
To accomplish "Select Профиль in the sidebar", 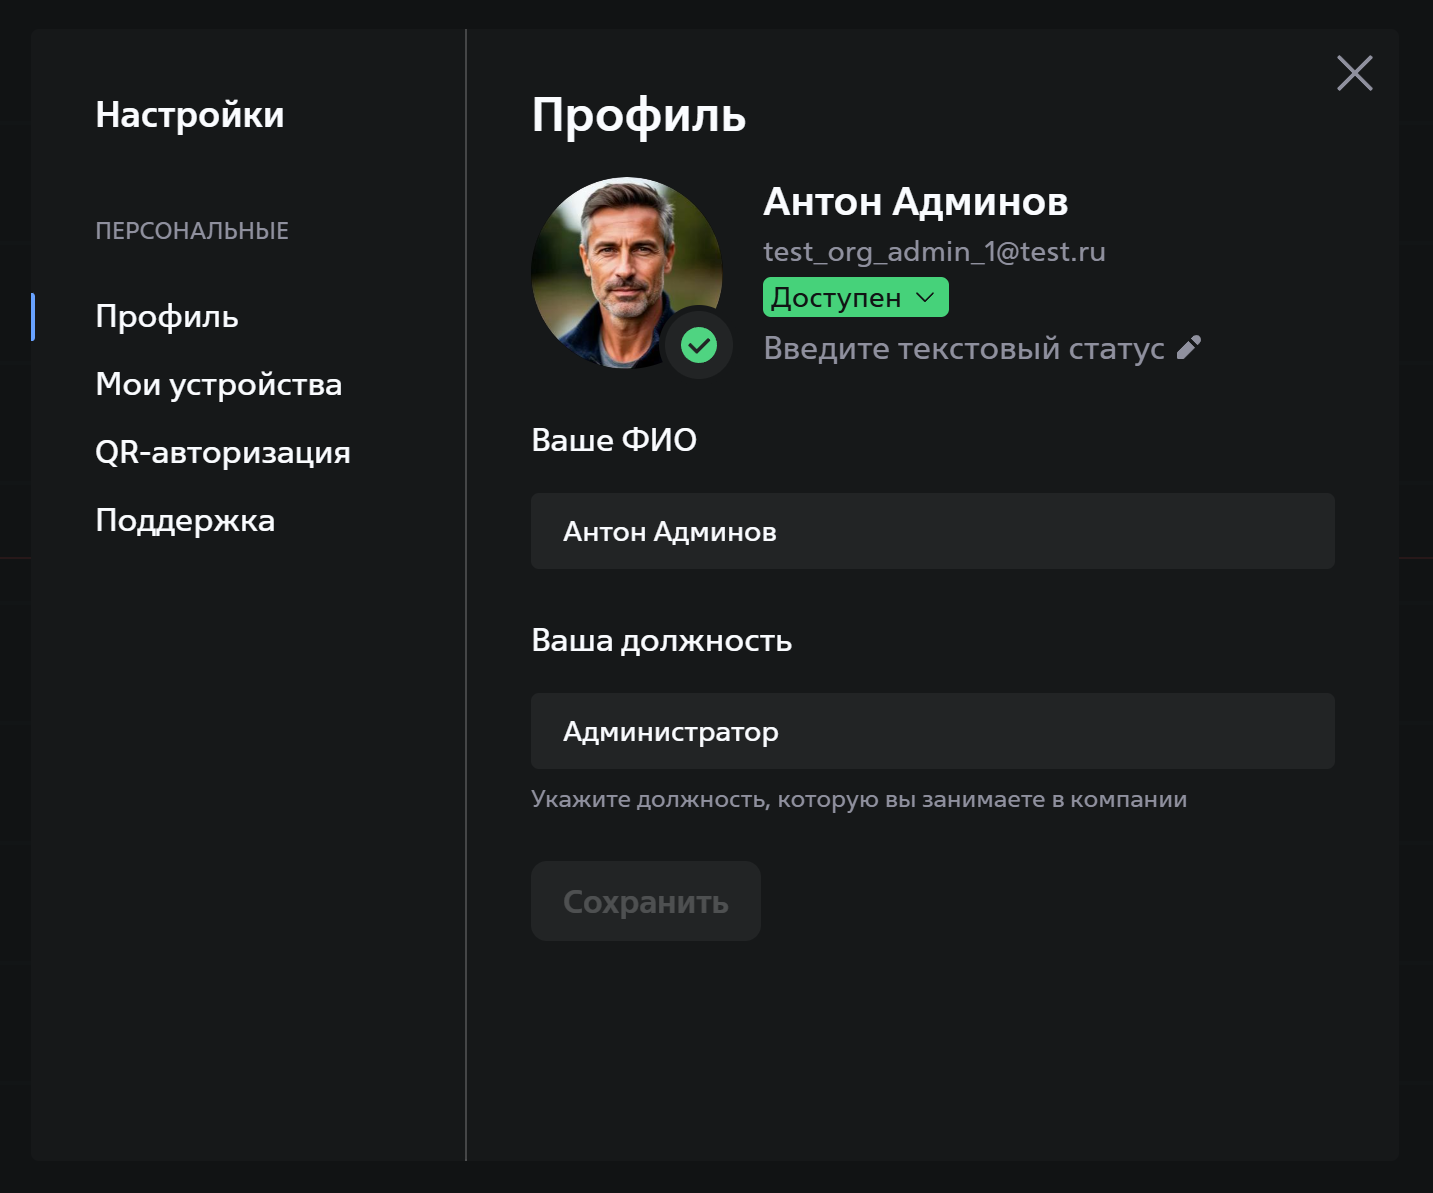I will 166,316.
